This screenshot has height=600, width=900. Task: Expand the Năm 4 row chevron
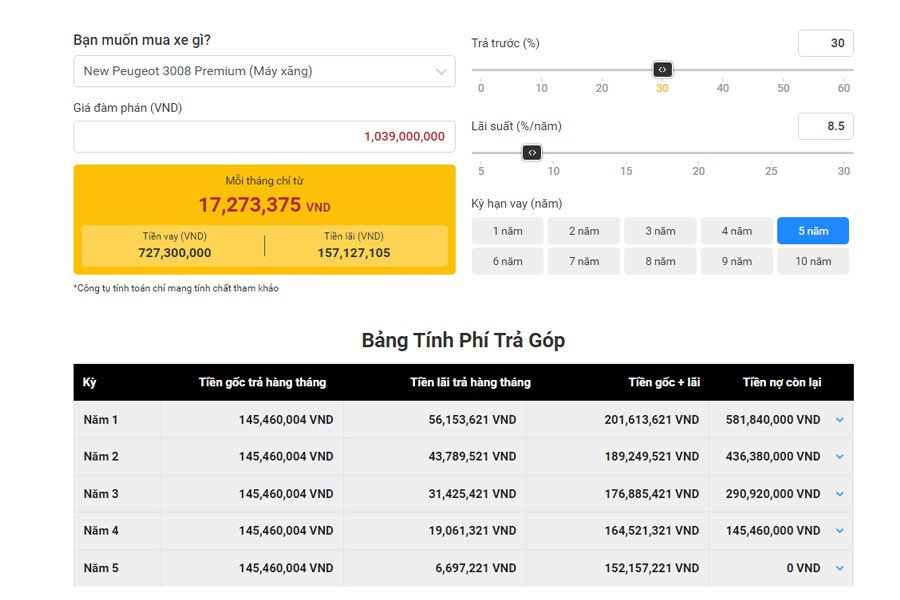(839, 531)
